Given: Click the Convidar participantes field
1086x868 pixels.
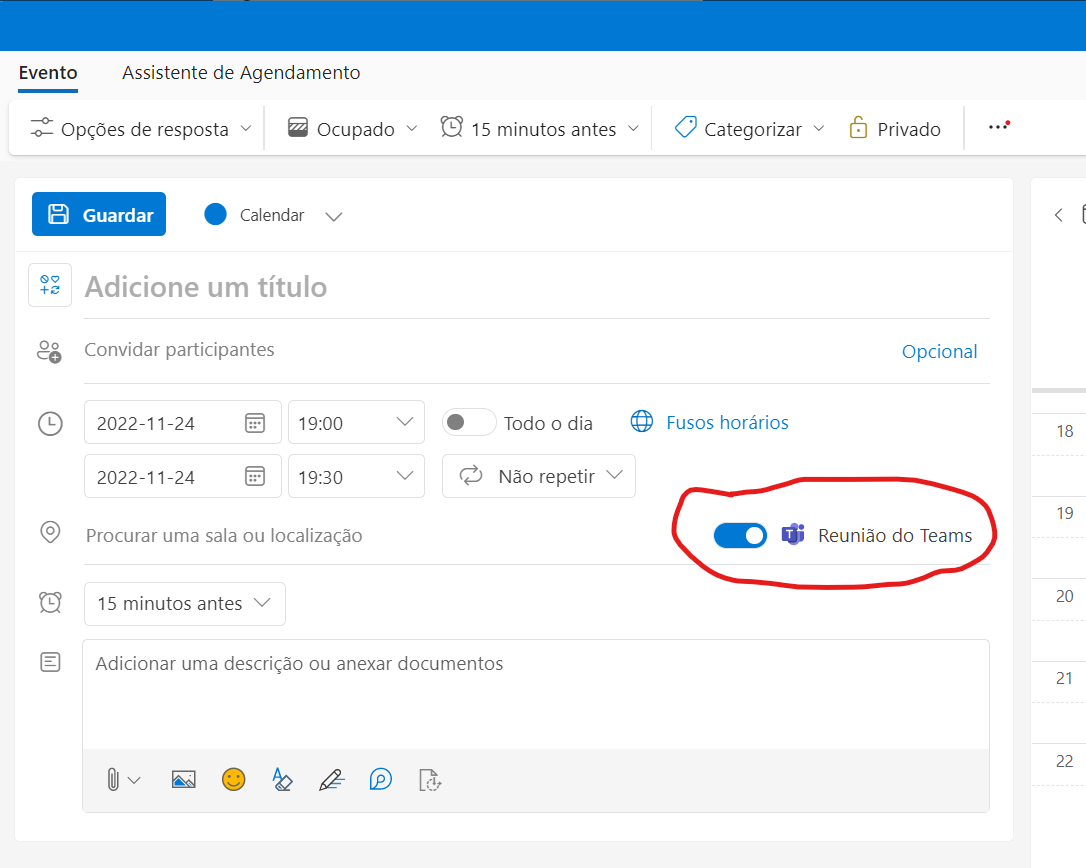Looking at the screenshot, I should coord(485,350).
